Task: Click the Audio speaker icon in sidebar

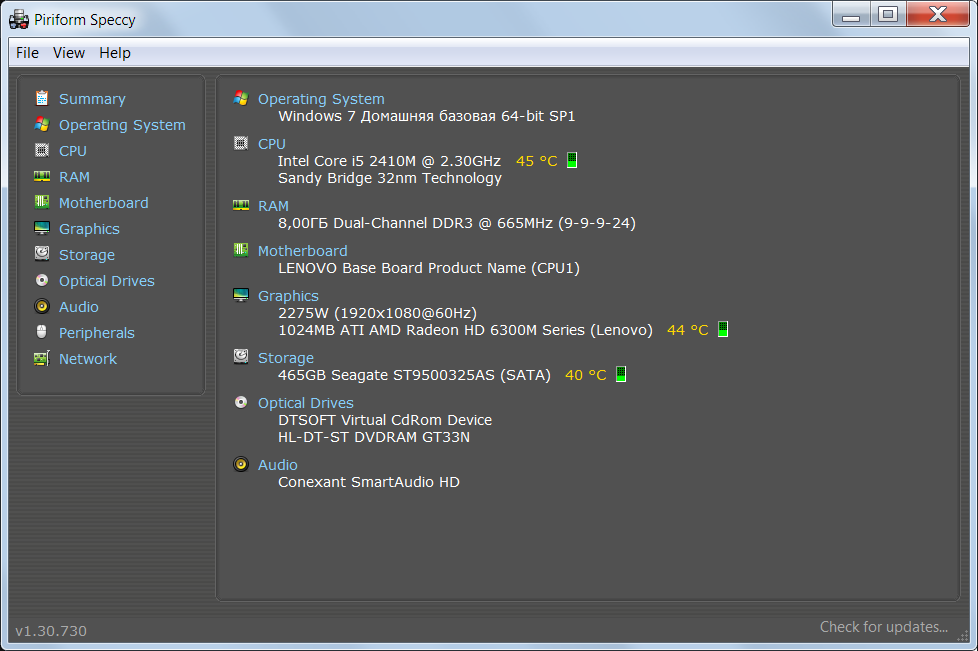Action: click(x=41, y=306)
